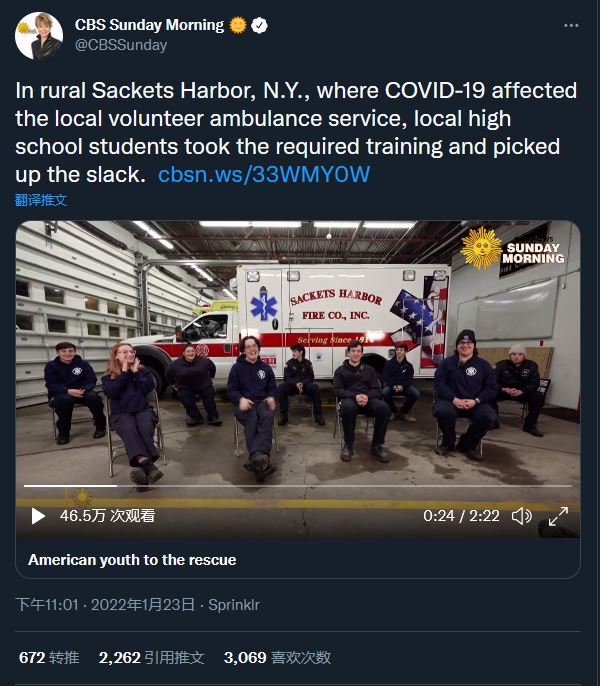Viewport: 600px width, 686px height.
Task: Click the CBS Sunday Morning profile avatar
Action: point(39,35)
